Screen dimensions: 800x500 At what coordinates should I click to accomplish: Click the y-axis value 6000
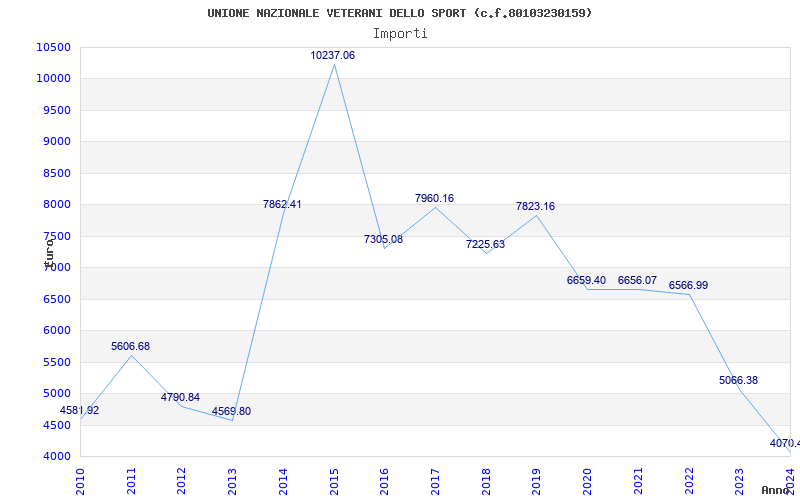coord(56,331)
